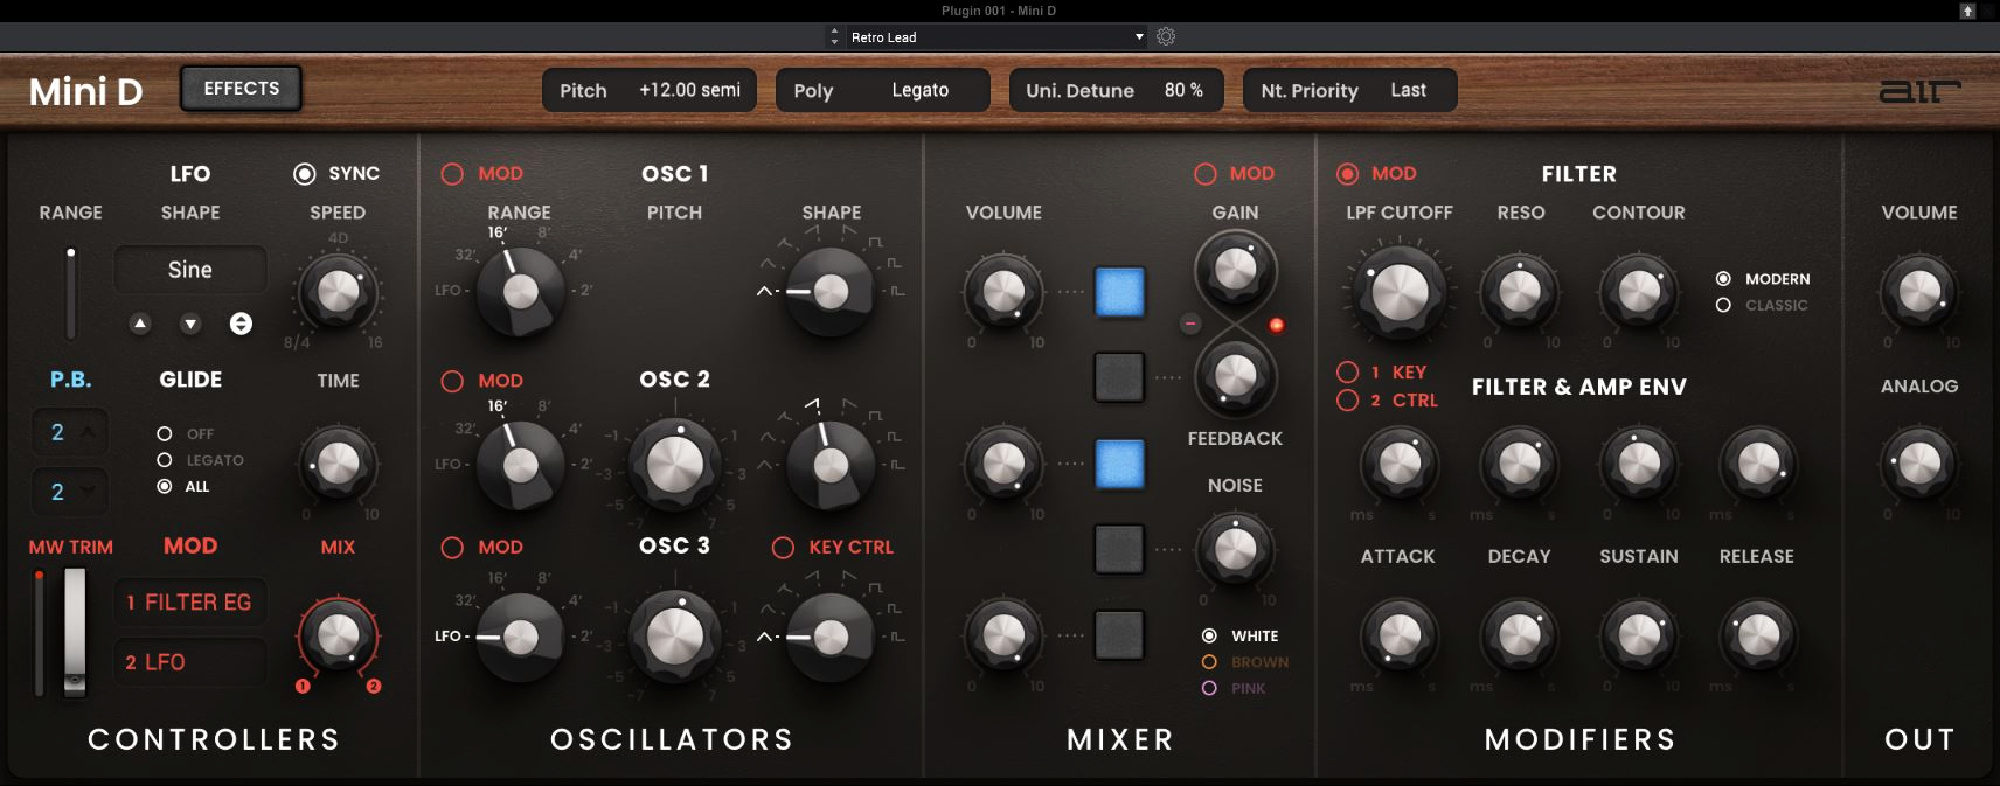Click the LFO RANGE vertical slider

[71, 293]
